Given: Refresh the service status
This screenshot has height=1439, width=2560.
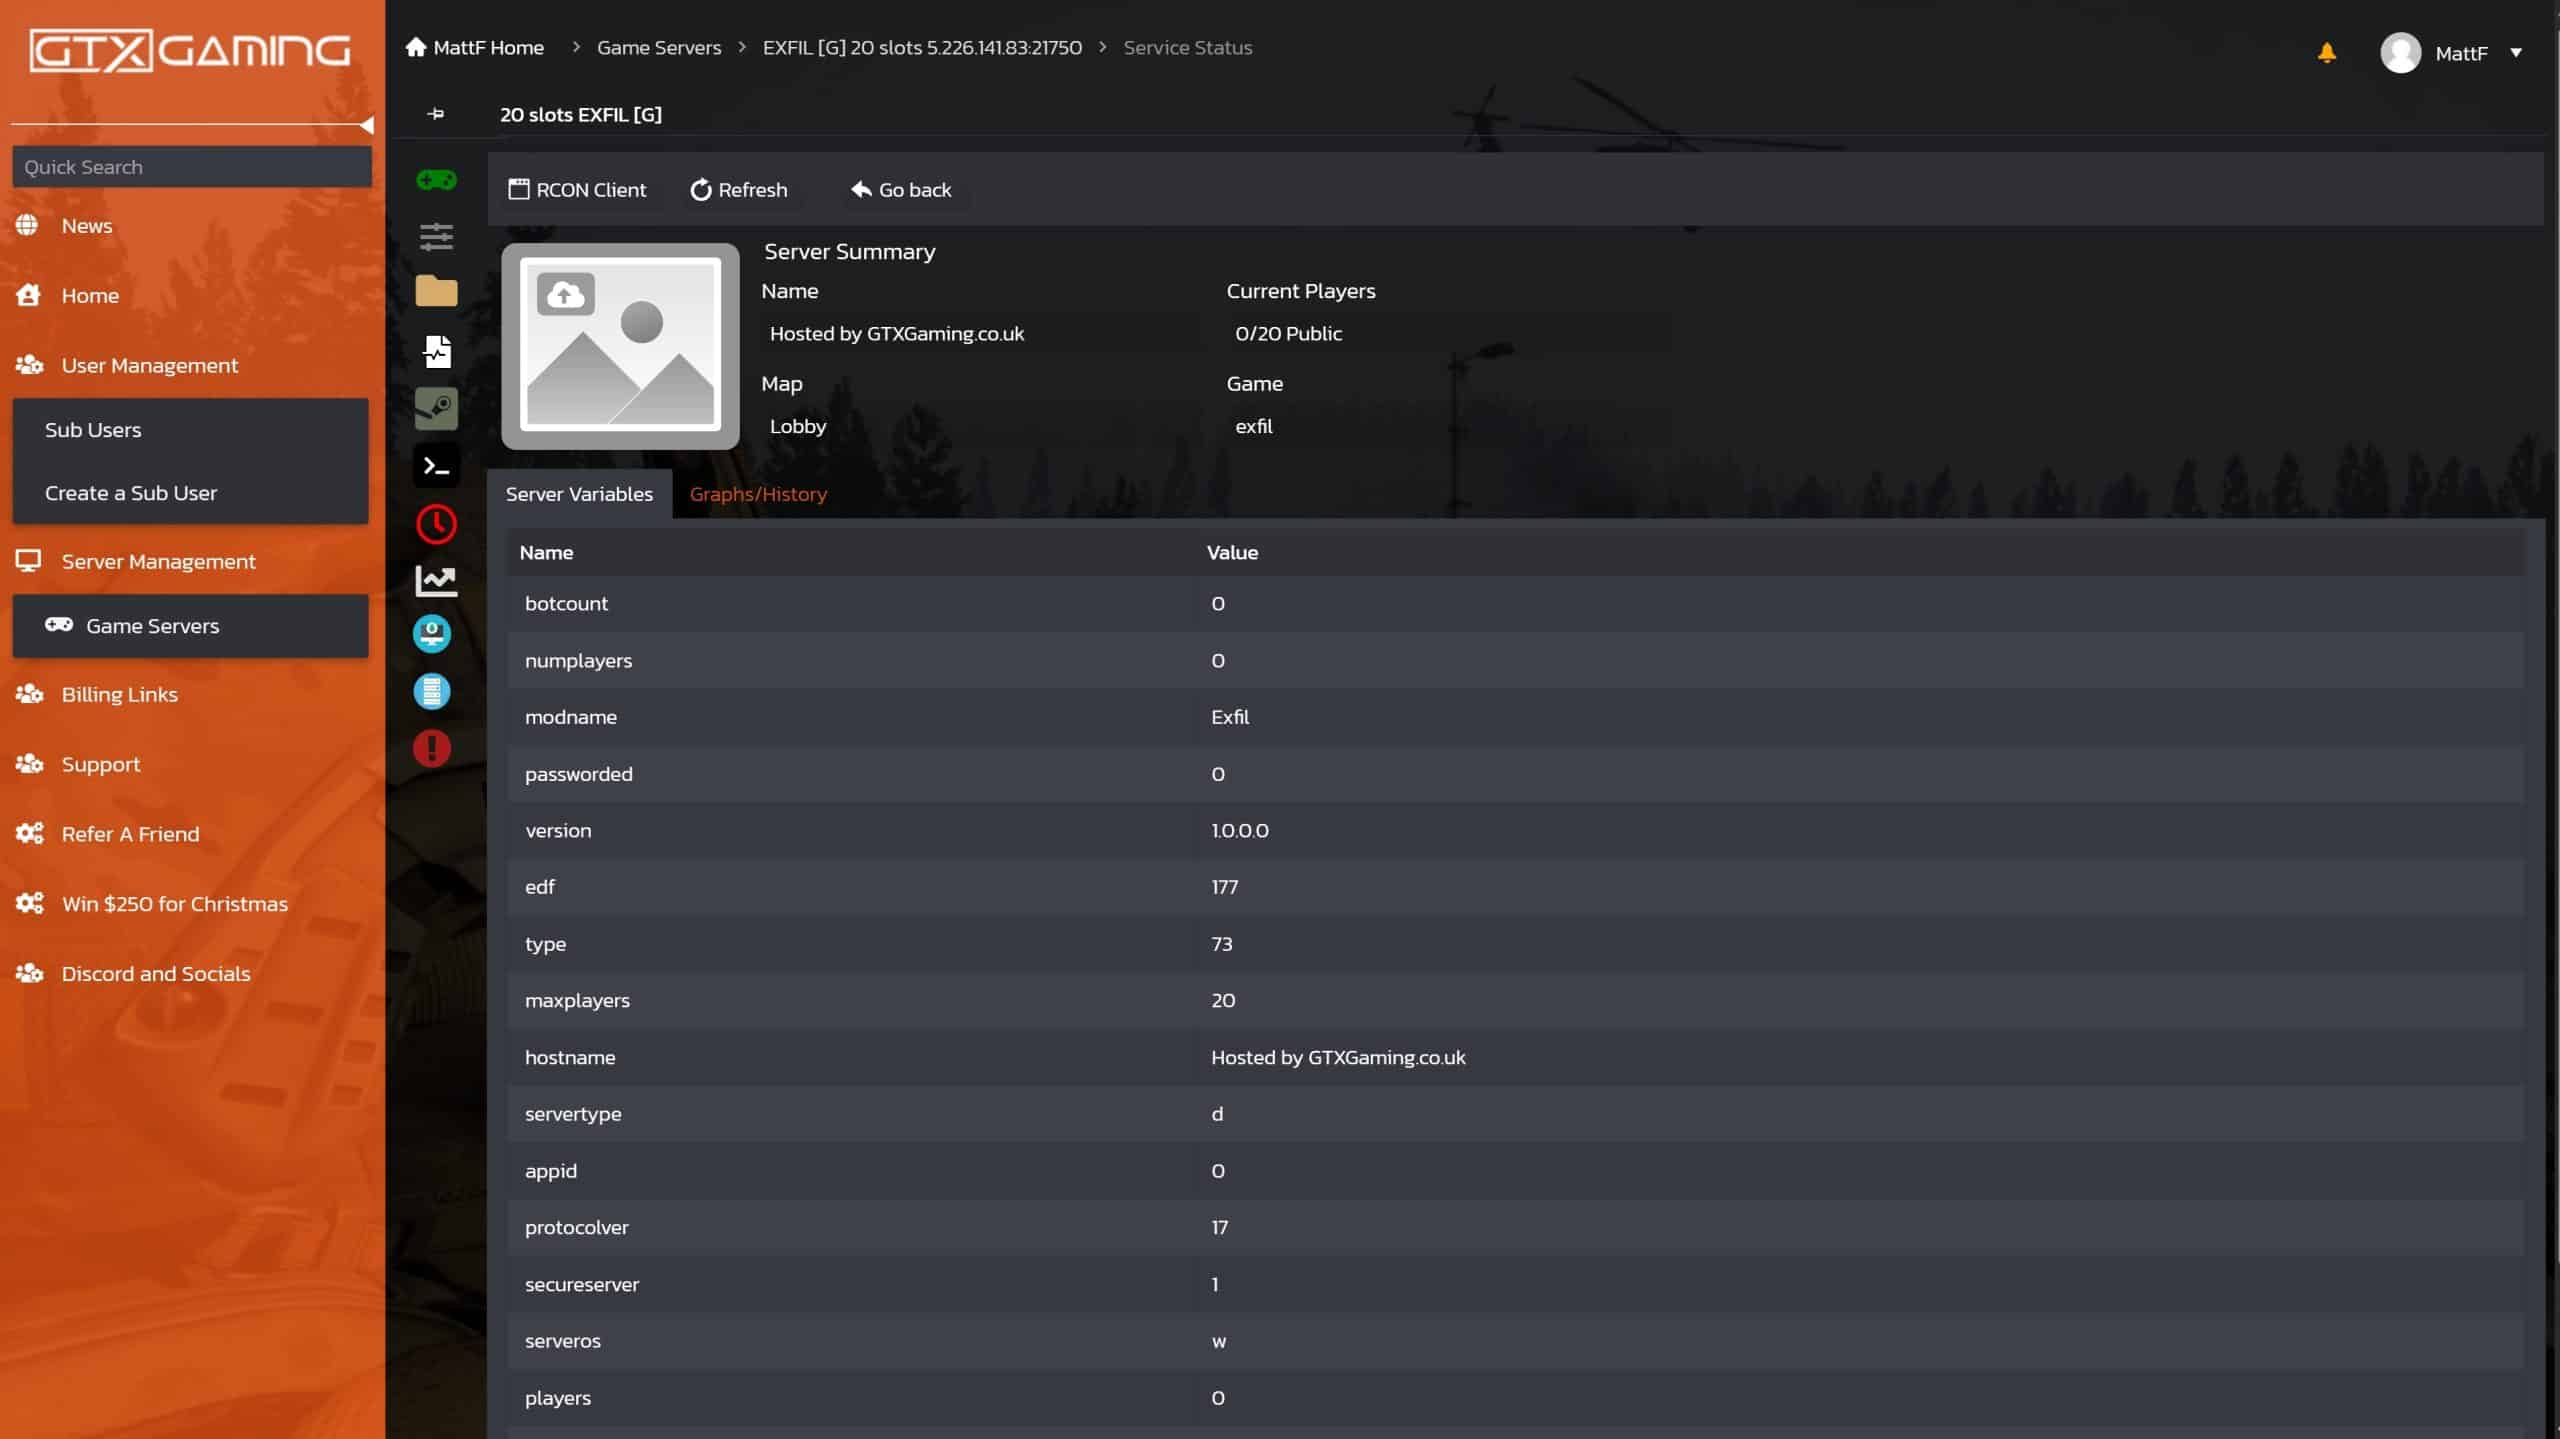Looking at the screenshot, I should click(x=739, y=190).
